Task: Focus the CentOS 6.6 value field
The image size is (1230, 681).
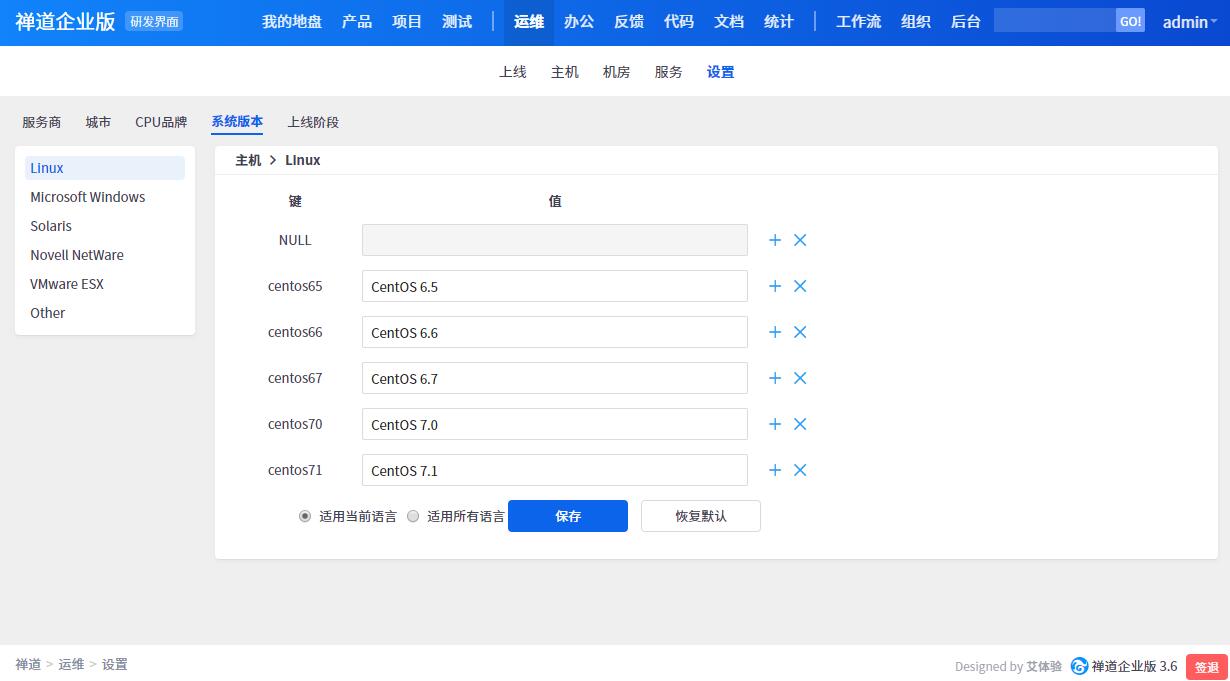Action: (555, 332)
